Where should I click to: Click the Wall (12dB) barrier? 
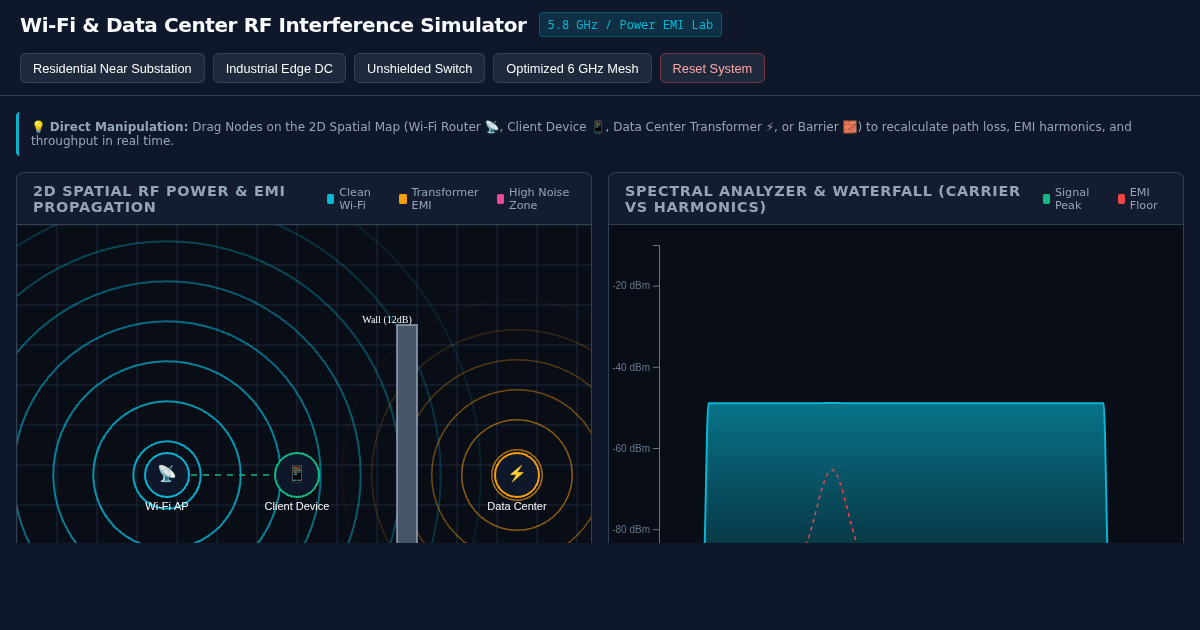[407, 434]
